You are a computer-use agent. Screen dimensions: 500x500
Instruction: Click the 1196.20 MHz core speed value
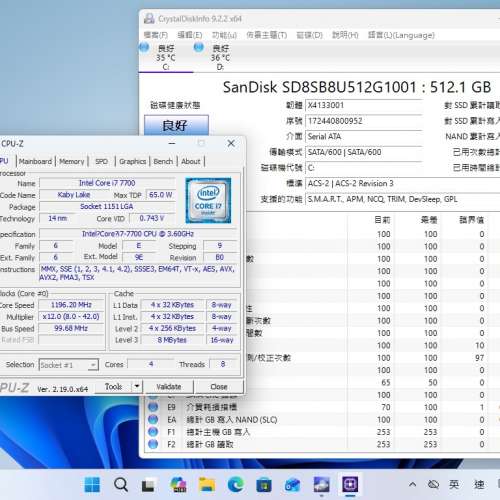point(71,305)
